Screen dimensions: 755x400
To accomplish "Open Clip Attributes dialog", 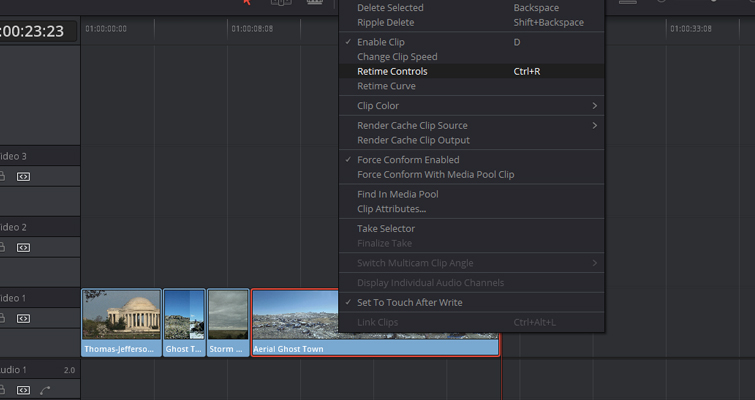I will [x=391, y=209].
